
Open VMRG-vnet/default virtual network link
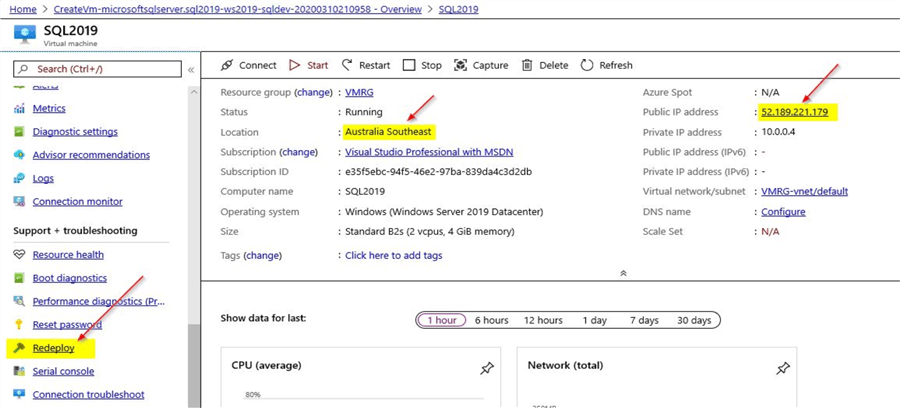point(805,192)
